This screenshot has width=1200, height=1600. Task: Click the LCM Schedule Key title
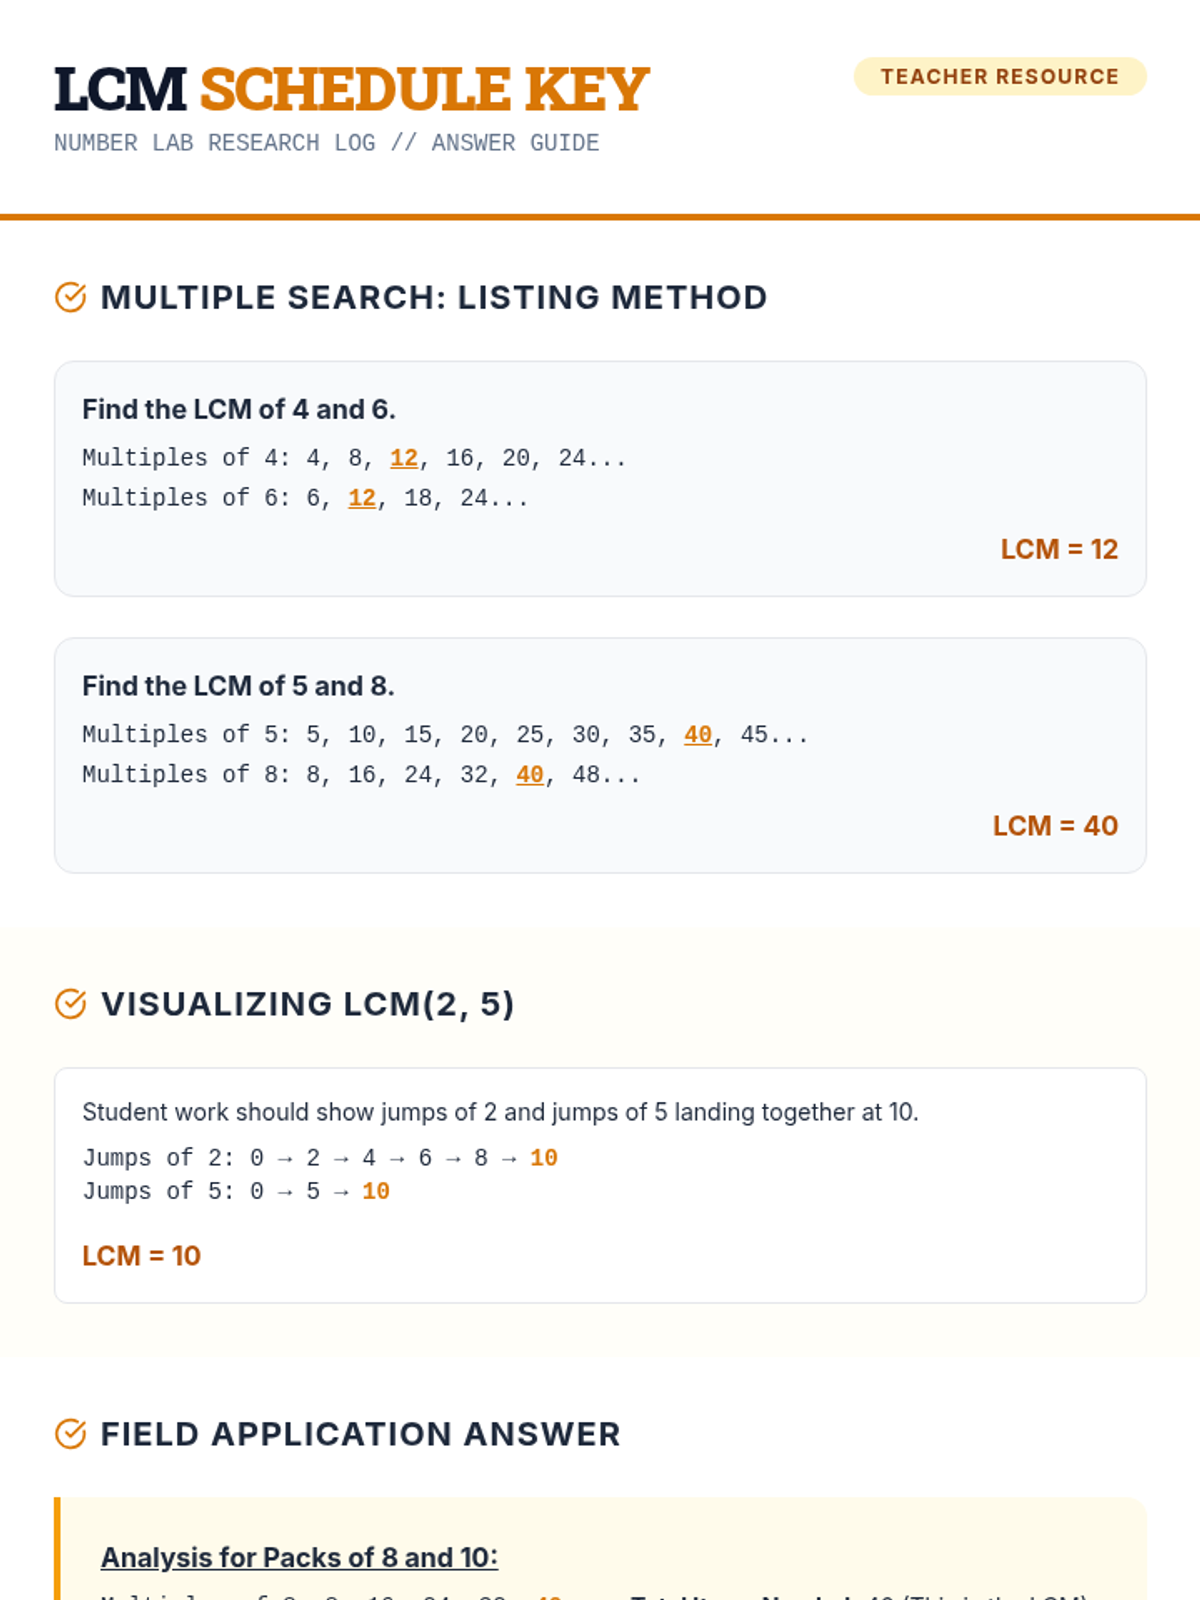click(351, 89)
